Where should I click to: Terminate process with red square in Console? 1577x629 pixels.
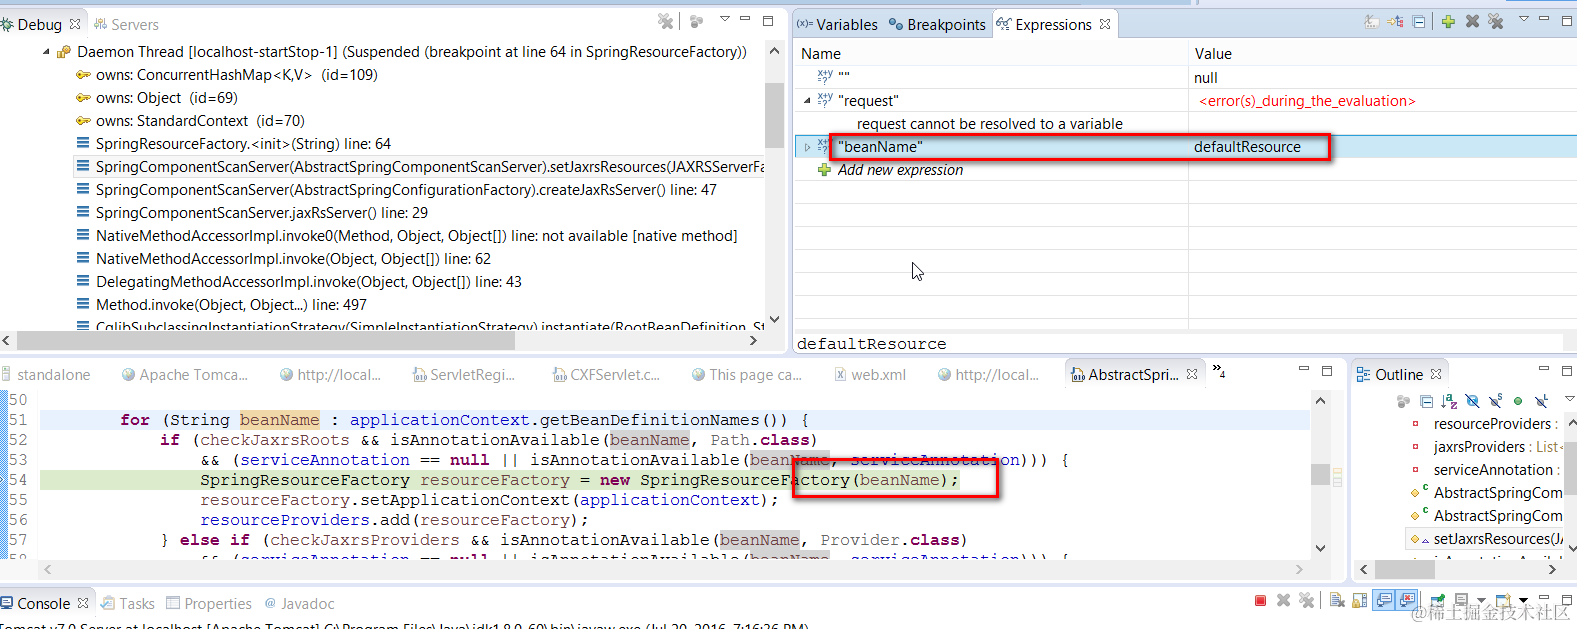1260,600
